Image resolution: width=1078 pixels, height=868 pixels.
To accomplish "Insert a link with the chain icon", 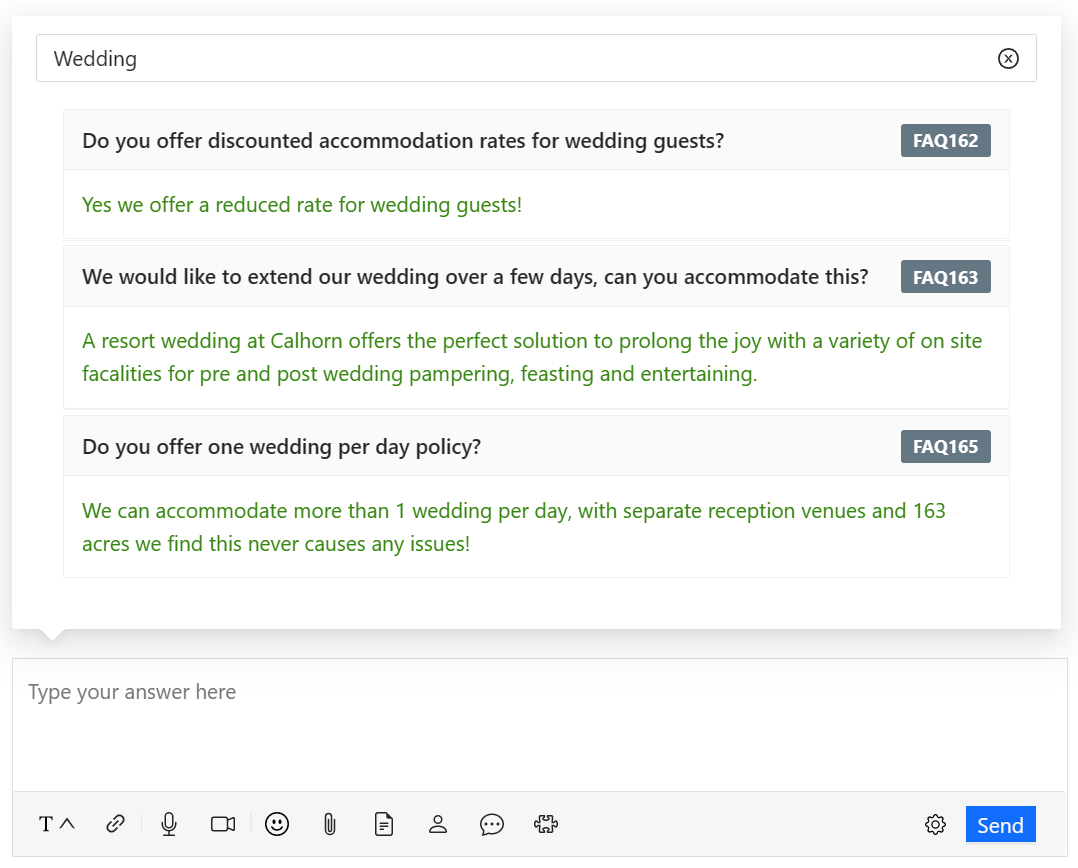I will click(x=116, y=824).
